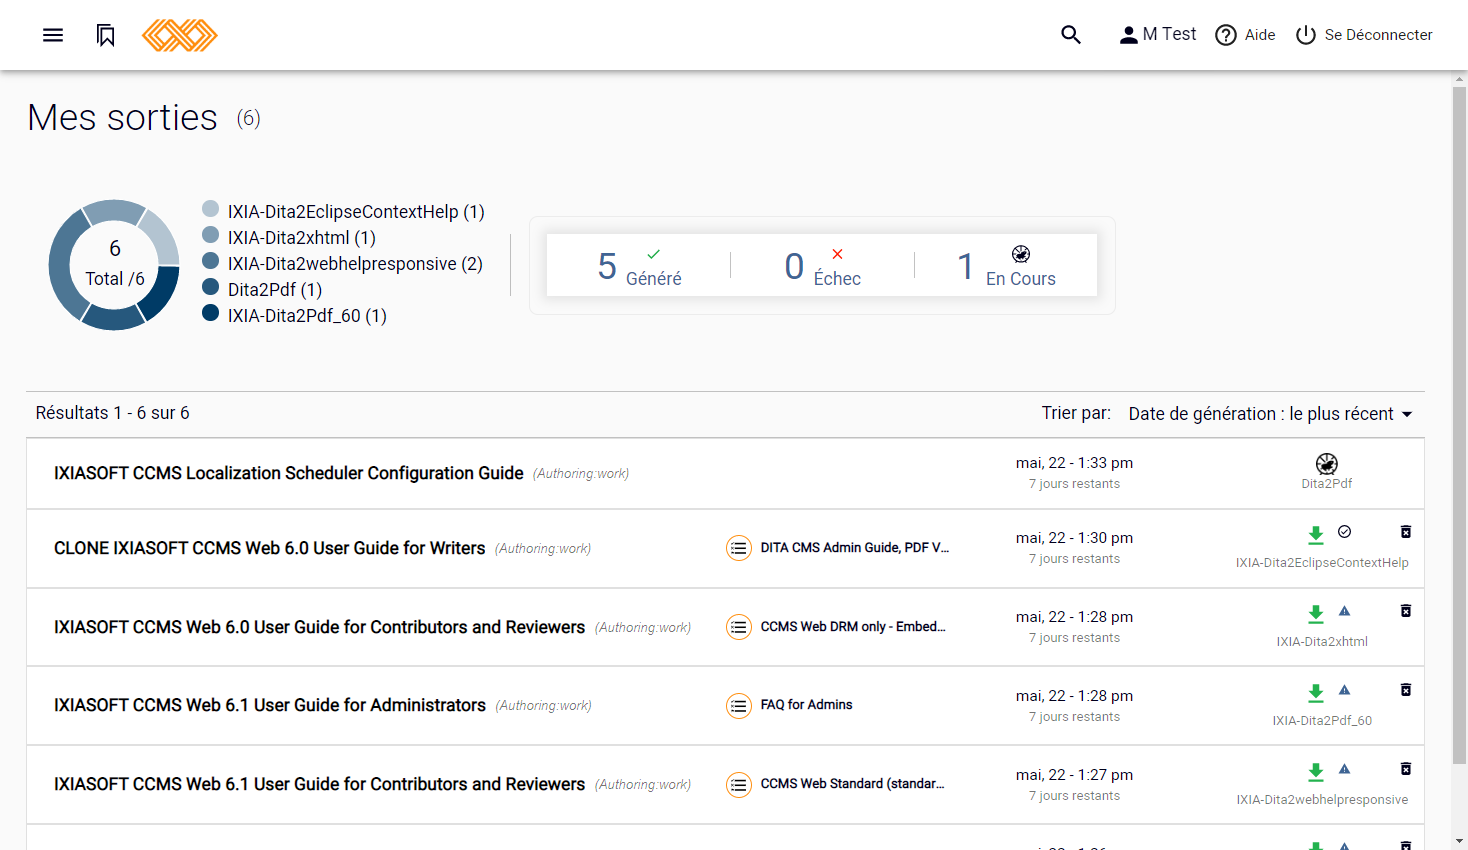
Task: Download the IXIA-Dita2Pdf_60 output
Action: click(1316, 693)
